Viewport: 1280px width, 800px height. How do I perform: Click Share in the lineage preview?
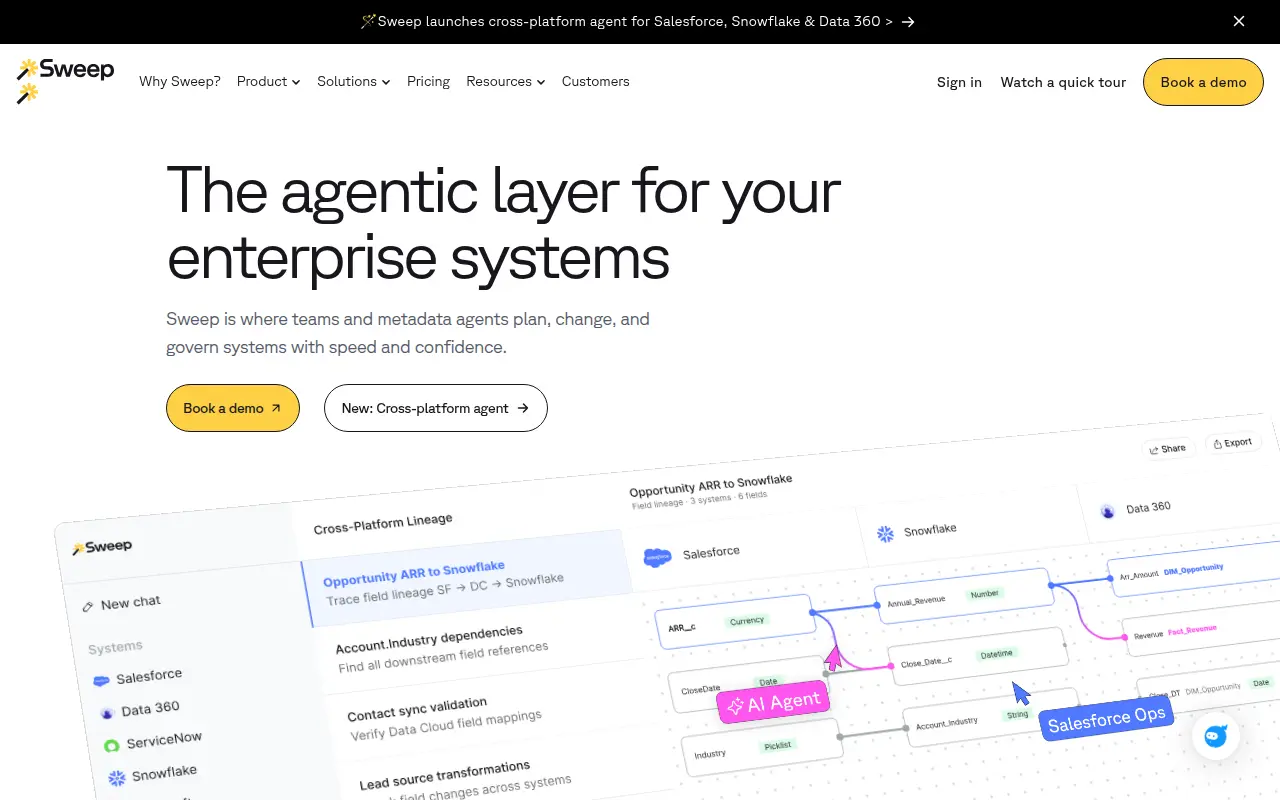(1168, 449)
